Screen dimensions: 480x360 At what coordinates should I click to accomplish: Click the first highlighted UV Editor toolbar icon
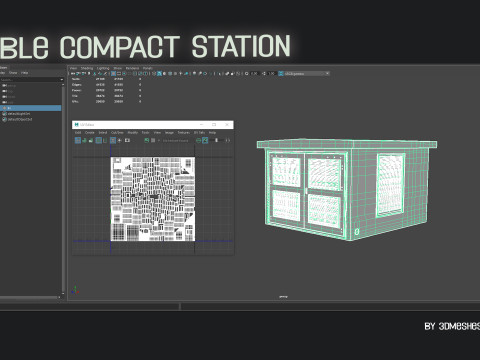[x=78, y=140]
